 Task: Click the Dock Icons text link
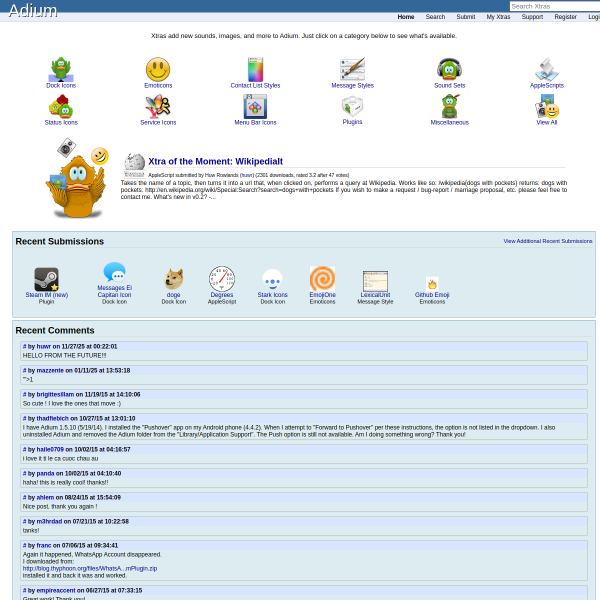pos(61,85)
